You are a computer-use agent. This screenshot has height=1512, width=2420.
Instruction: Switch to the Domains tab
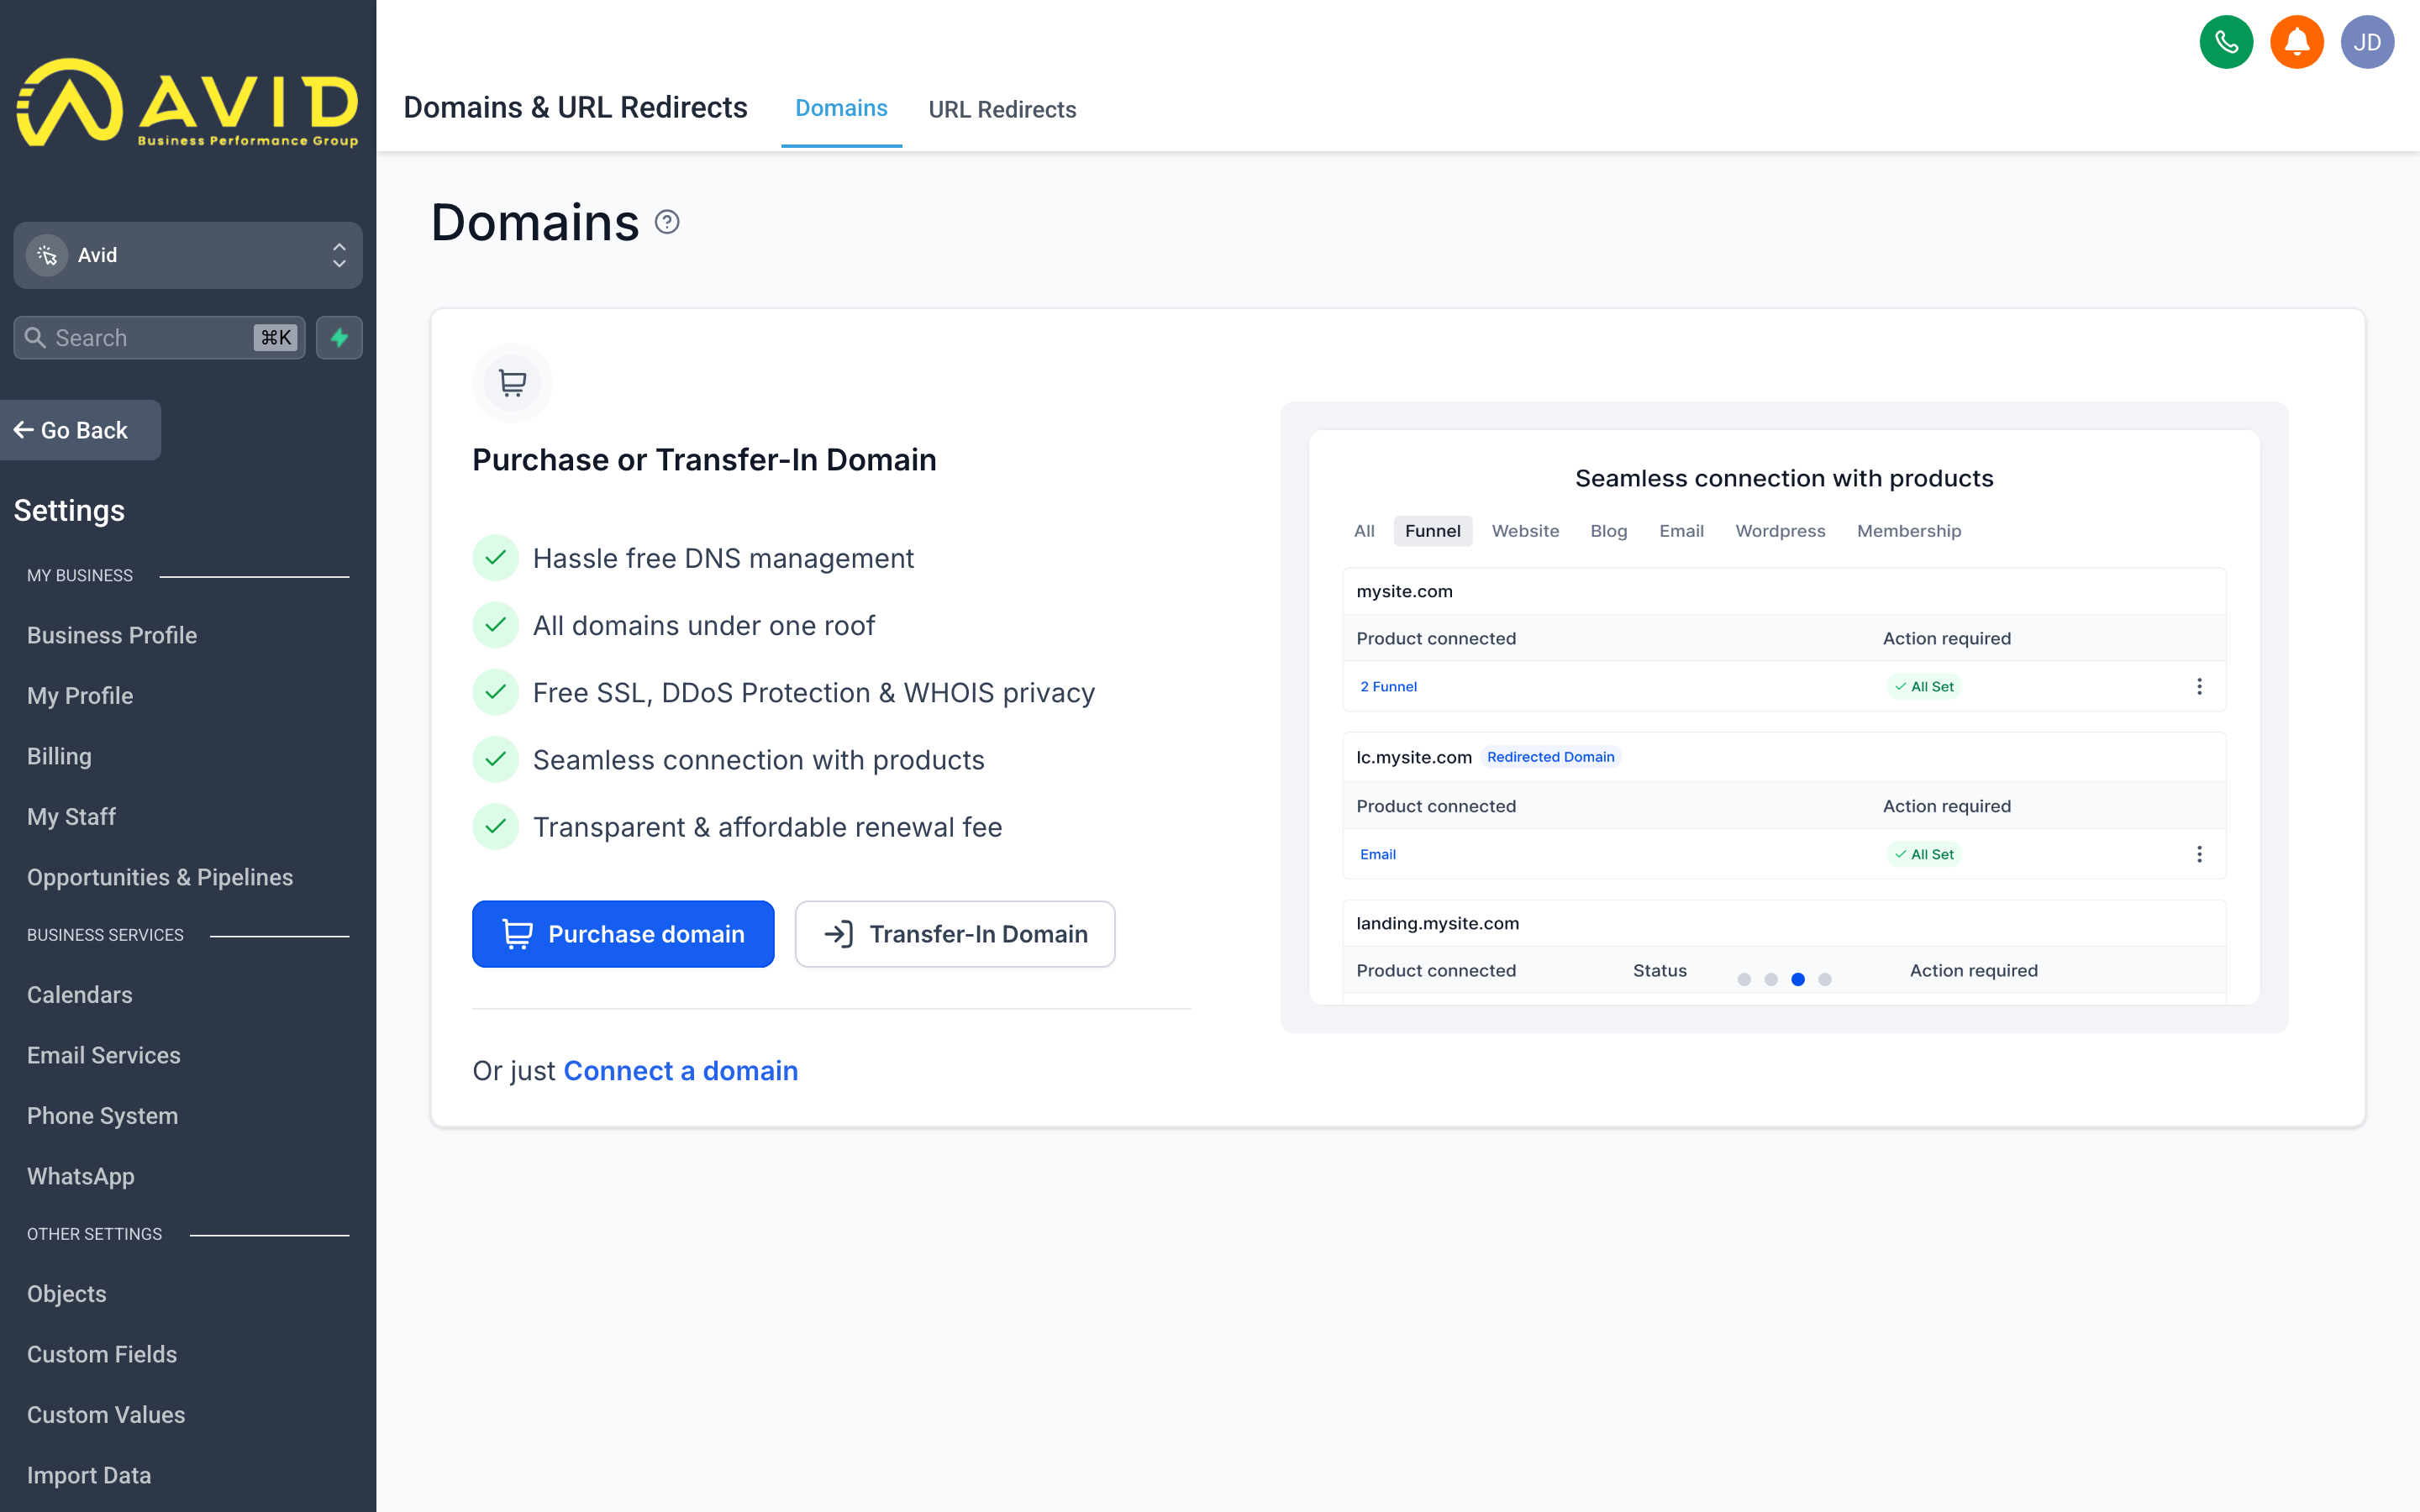pos(841,108)
